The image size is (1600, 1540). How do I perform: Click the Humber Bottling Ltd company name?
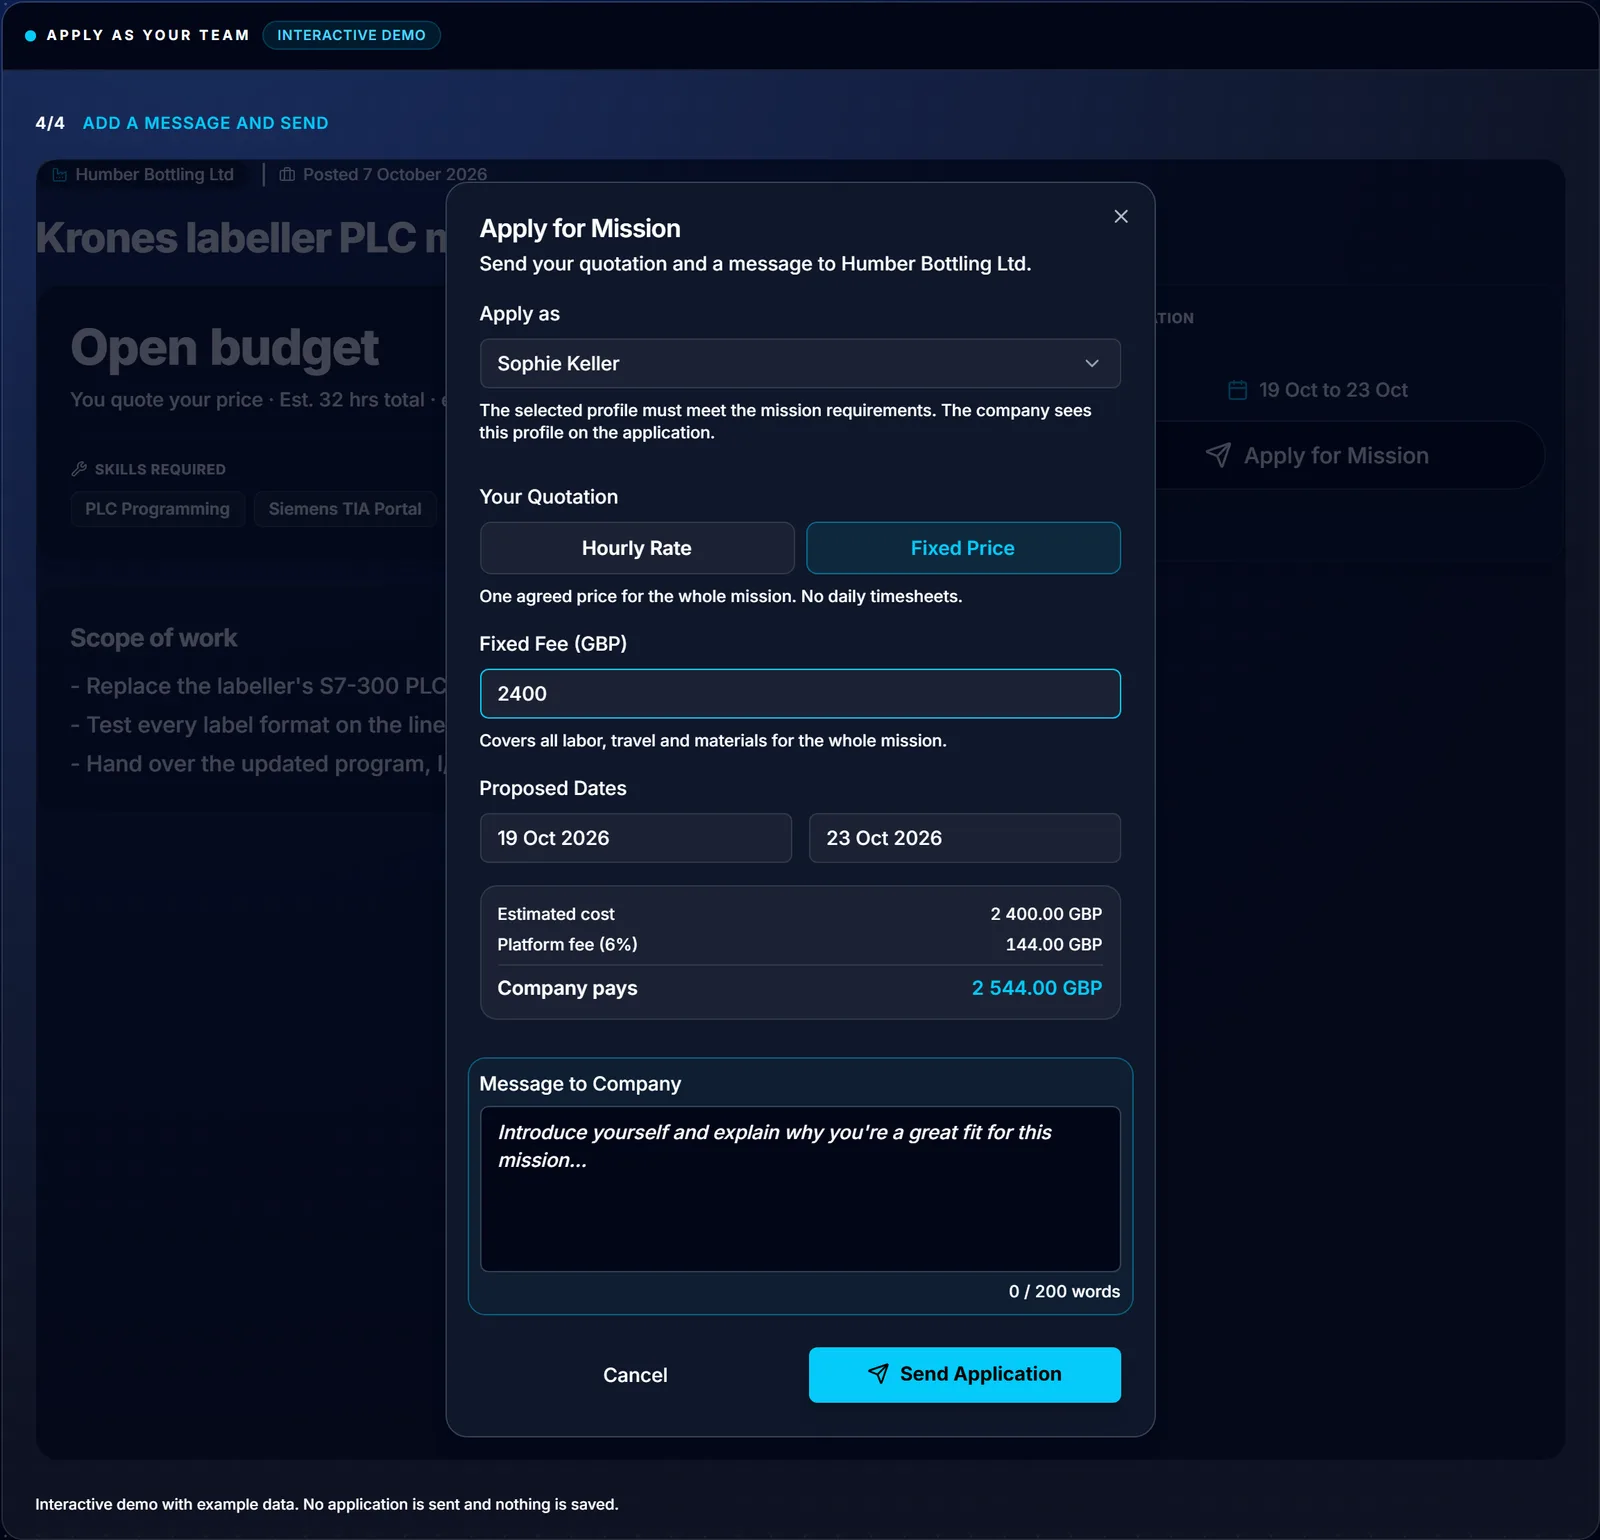(155, 174)
